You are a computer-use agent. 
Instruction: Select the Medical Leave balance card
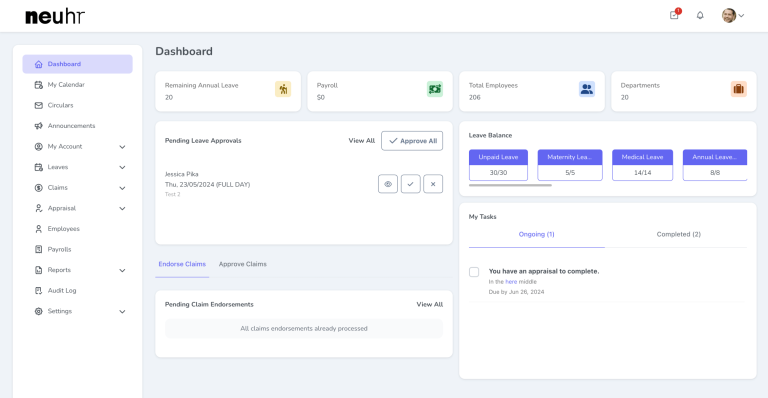point(642,165)
